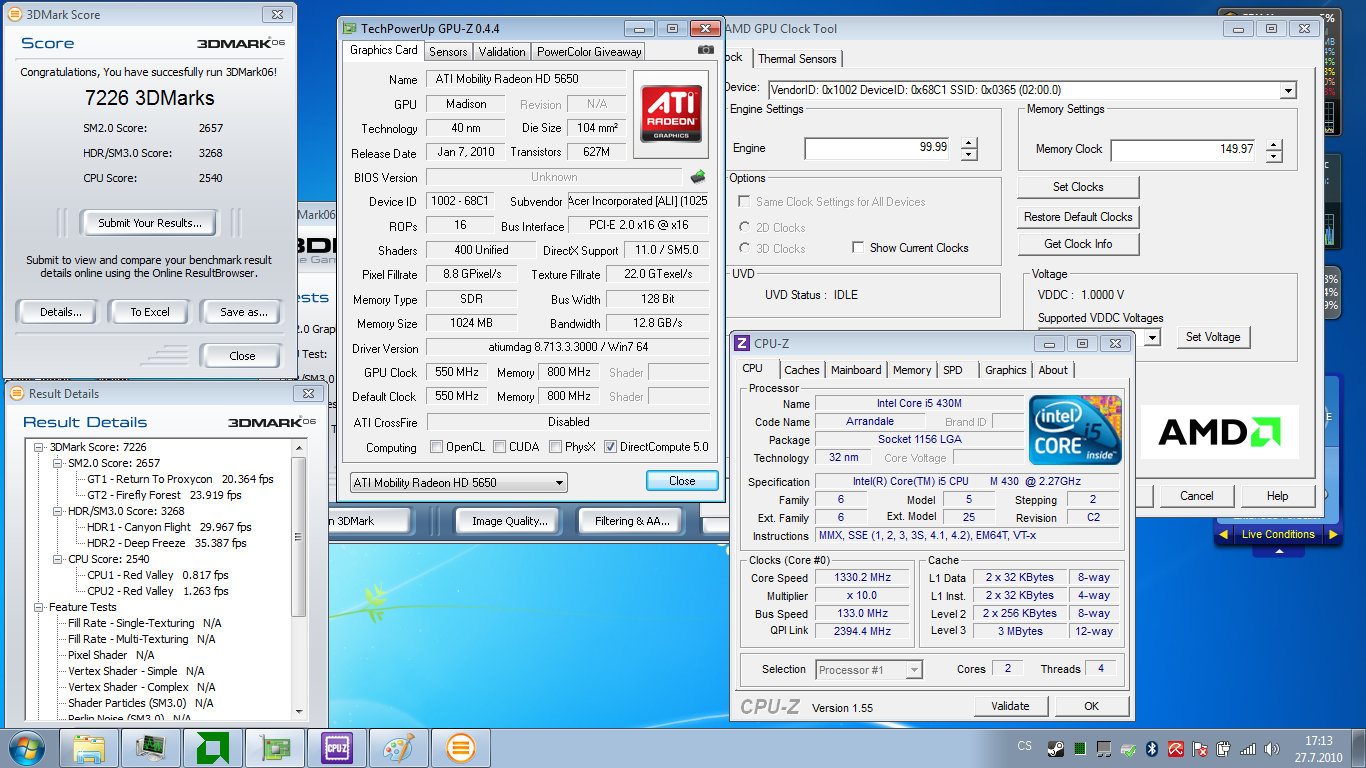Click the GPU-Z title bar icon
The width and height of the screenshot is (1366, 768).
coord(350,29)
